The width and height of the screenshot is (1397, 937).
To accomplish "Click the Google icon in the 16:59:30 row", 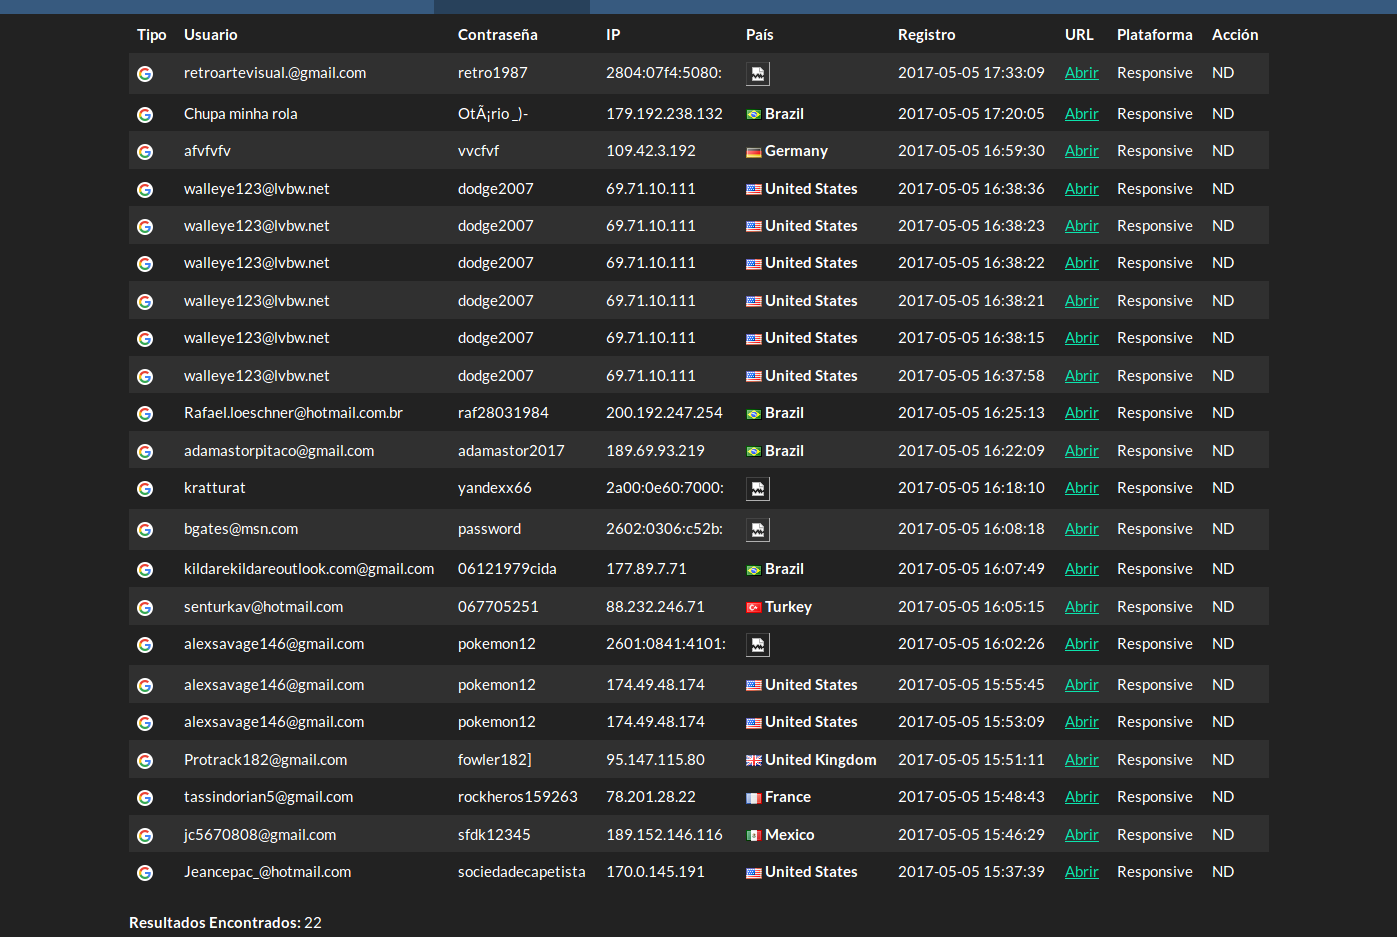I will tap(145, 152).
